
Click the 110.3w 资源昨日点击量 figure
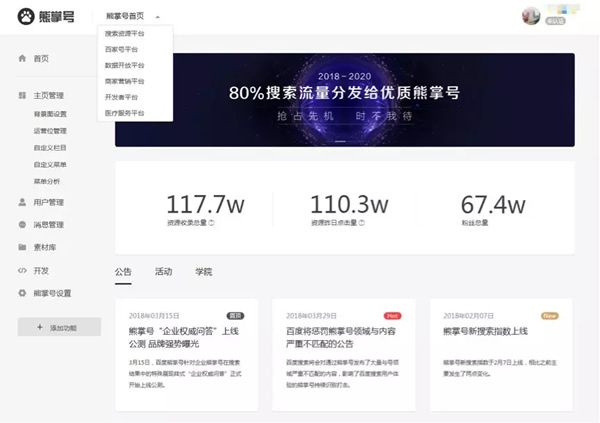[x=349, y=204]
